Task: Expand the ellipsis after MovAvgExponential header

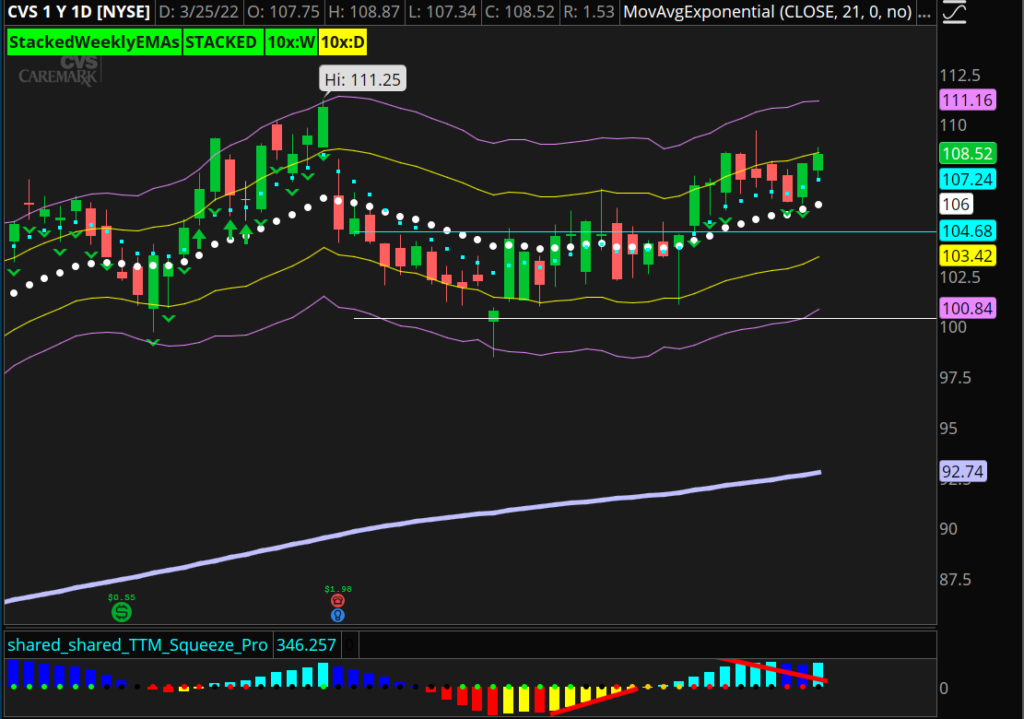Action: pos(927,14)
